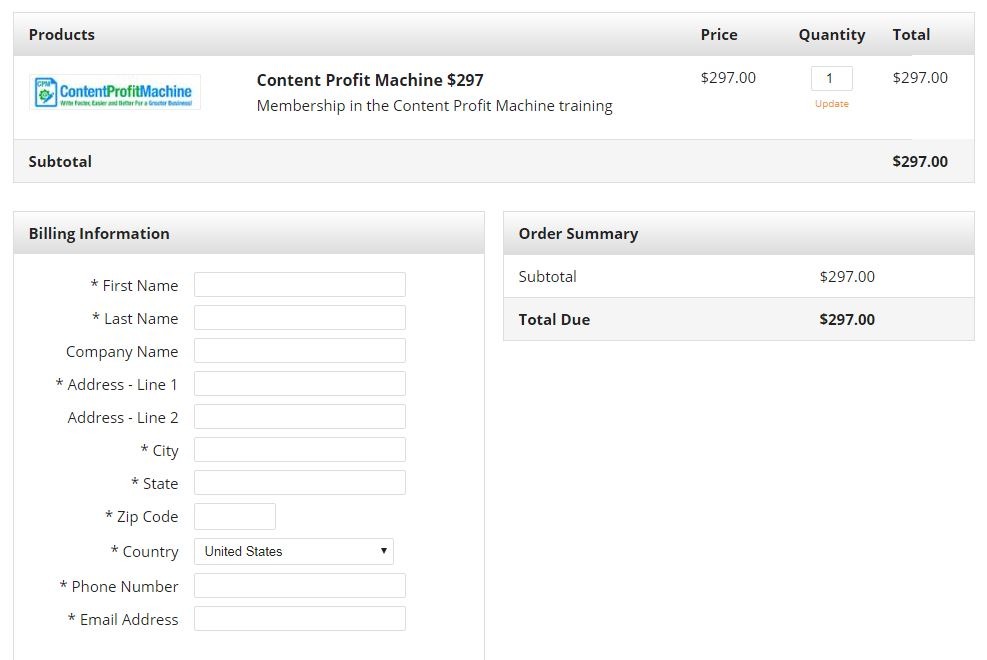Click the Phone Number field
The height and width of the screenshot is (660, 987).
299,586
